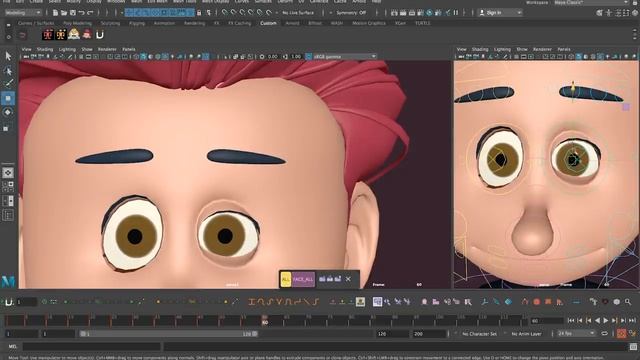Jump to the start of playback range
The height and width of the screenshot is (360, 640).
point(571,321)
